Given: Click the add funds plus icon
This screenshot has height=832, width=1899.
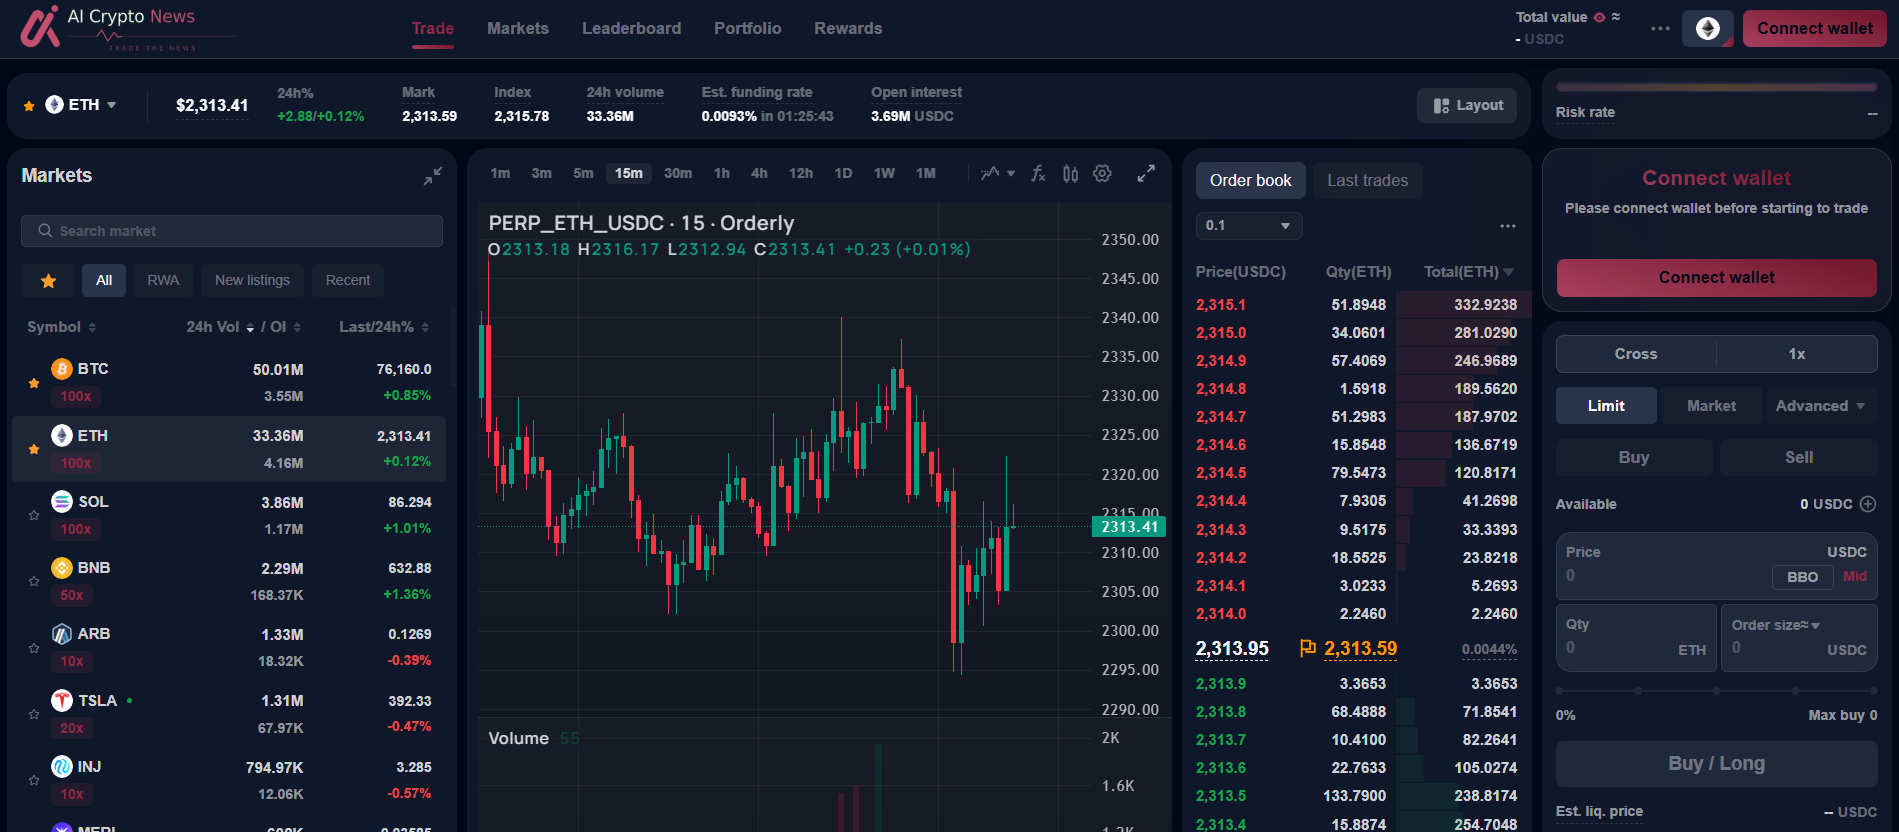Looking at the screenshot, I should click(1868, 504).
